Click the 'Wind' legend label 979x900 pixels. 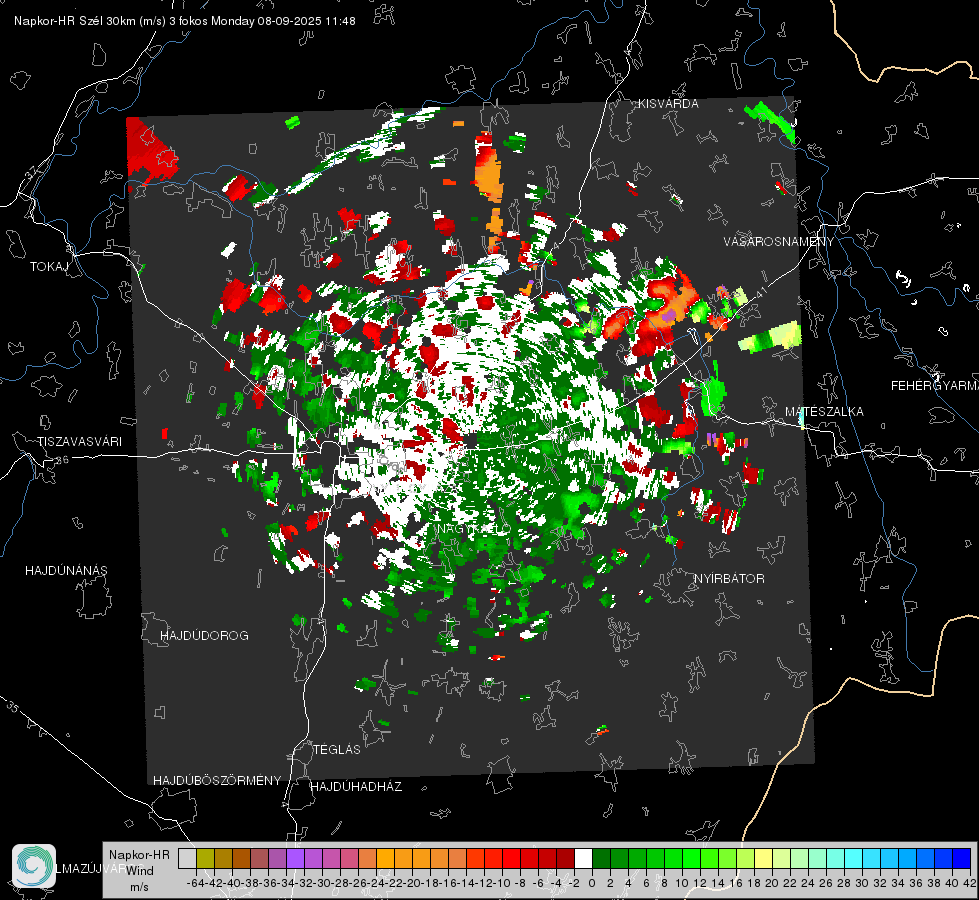click(140, 871)
